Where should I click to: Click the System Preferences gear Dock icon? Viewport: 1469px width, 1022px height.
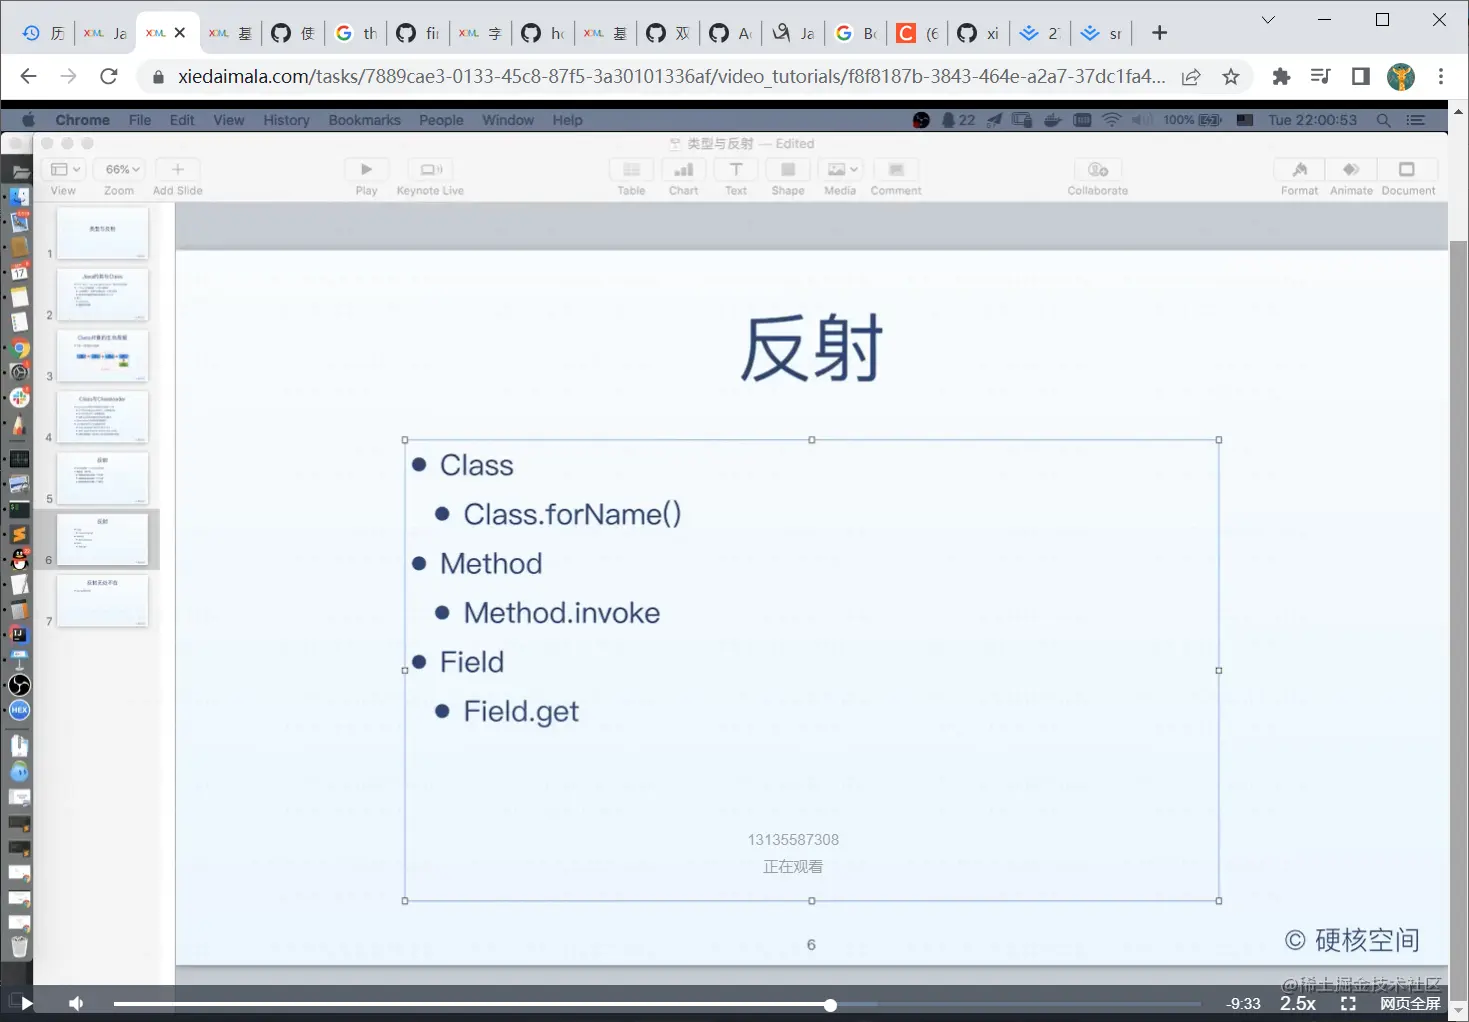coord(19,372)
